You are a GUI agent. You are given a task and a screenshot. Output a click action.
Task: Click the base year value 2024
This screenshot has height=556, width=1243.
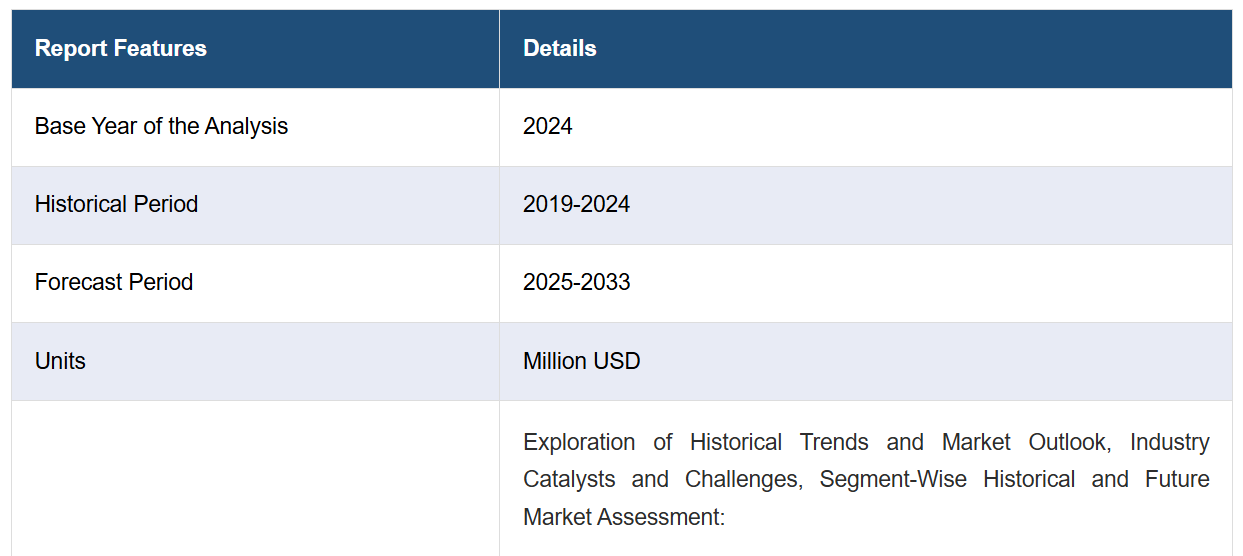(x=548, y=126)
